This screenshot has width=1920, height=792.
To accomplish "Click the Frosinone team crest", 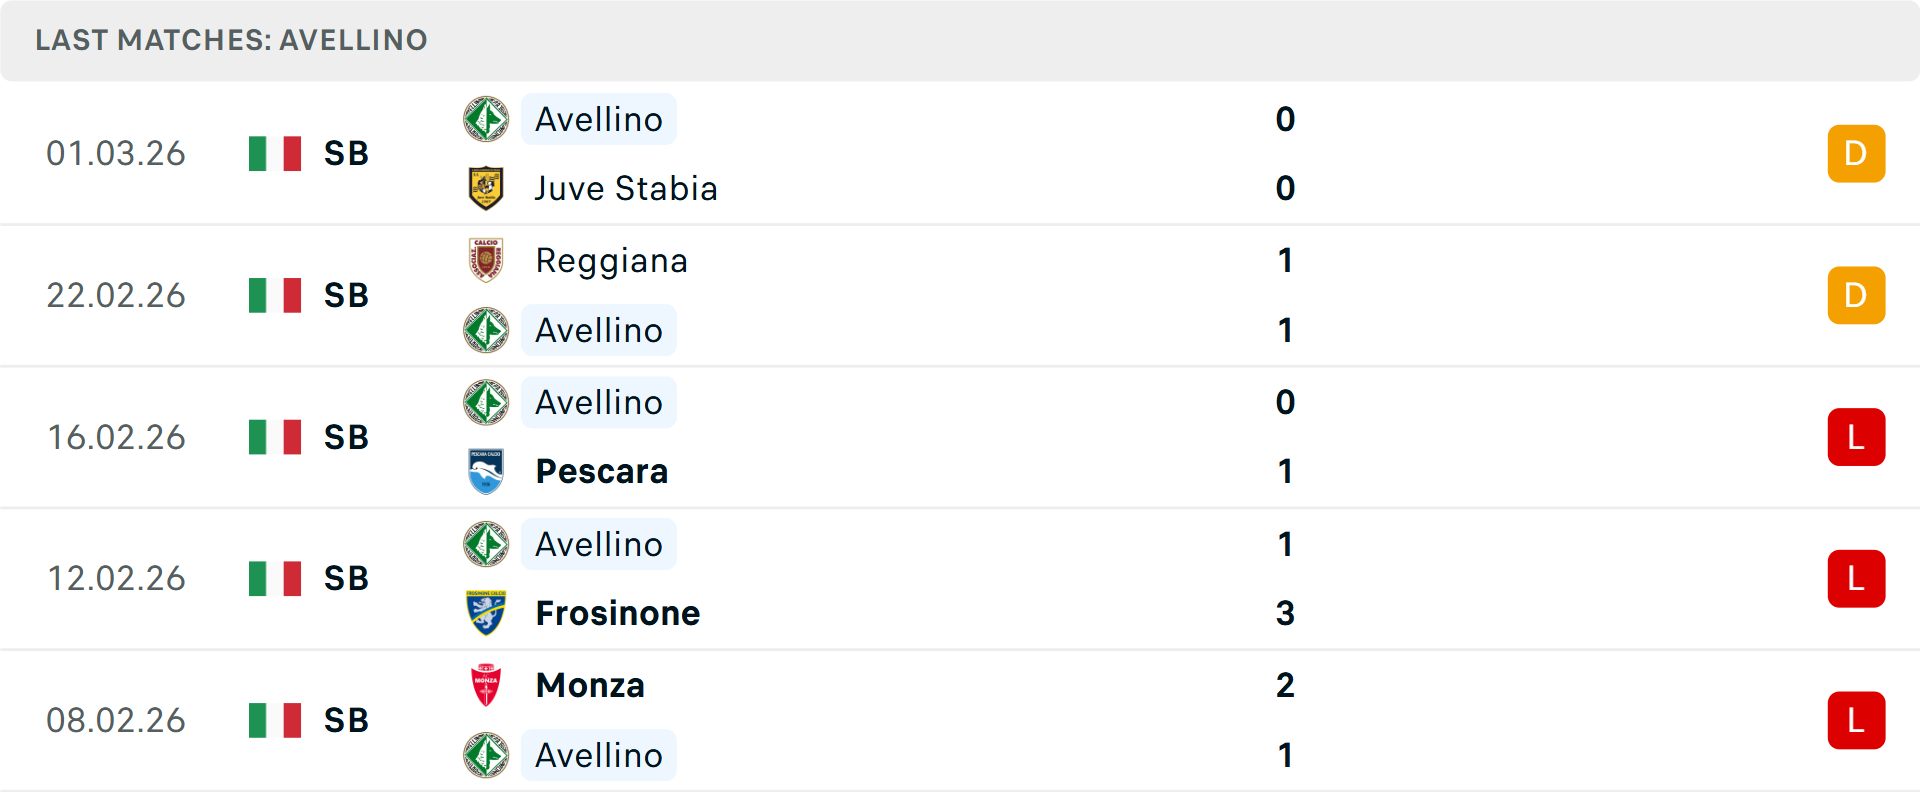I will (486, 613).
